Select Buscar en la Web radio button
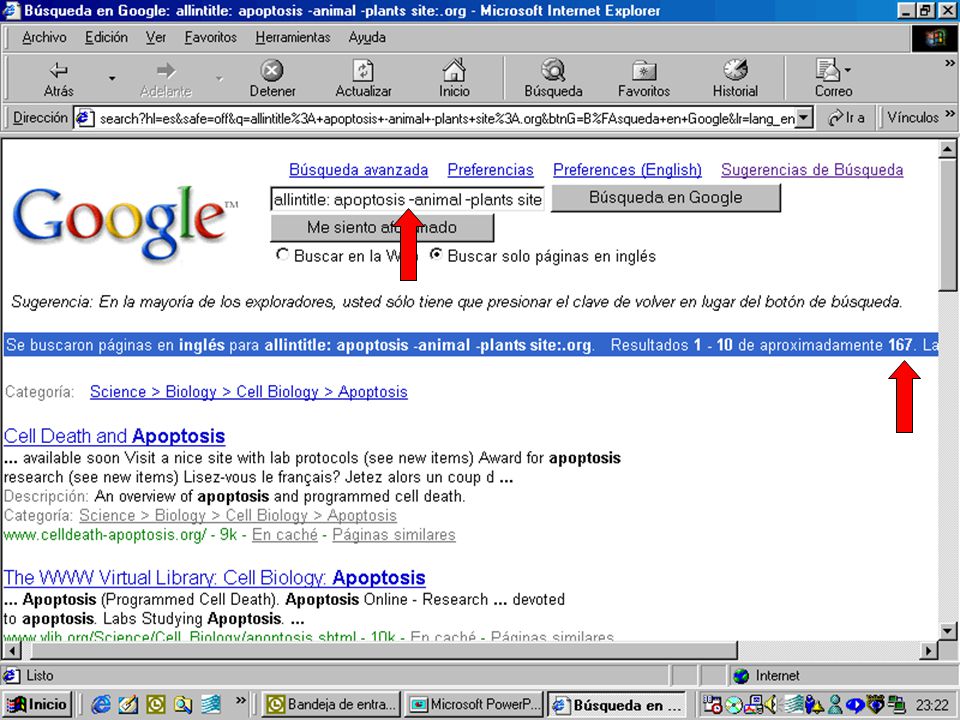 (x=282, y=254)
